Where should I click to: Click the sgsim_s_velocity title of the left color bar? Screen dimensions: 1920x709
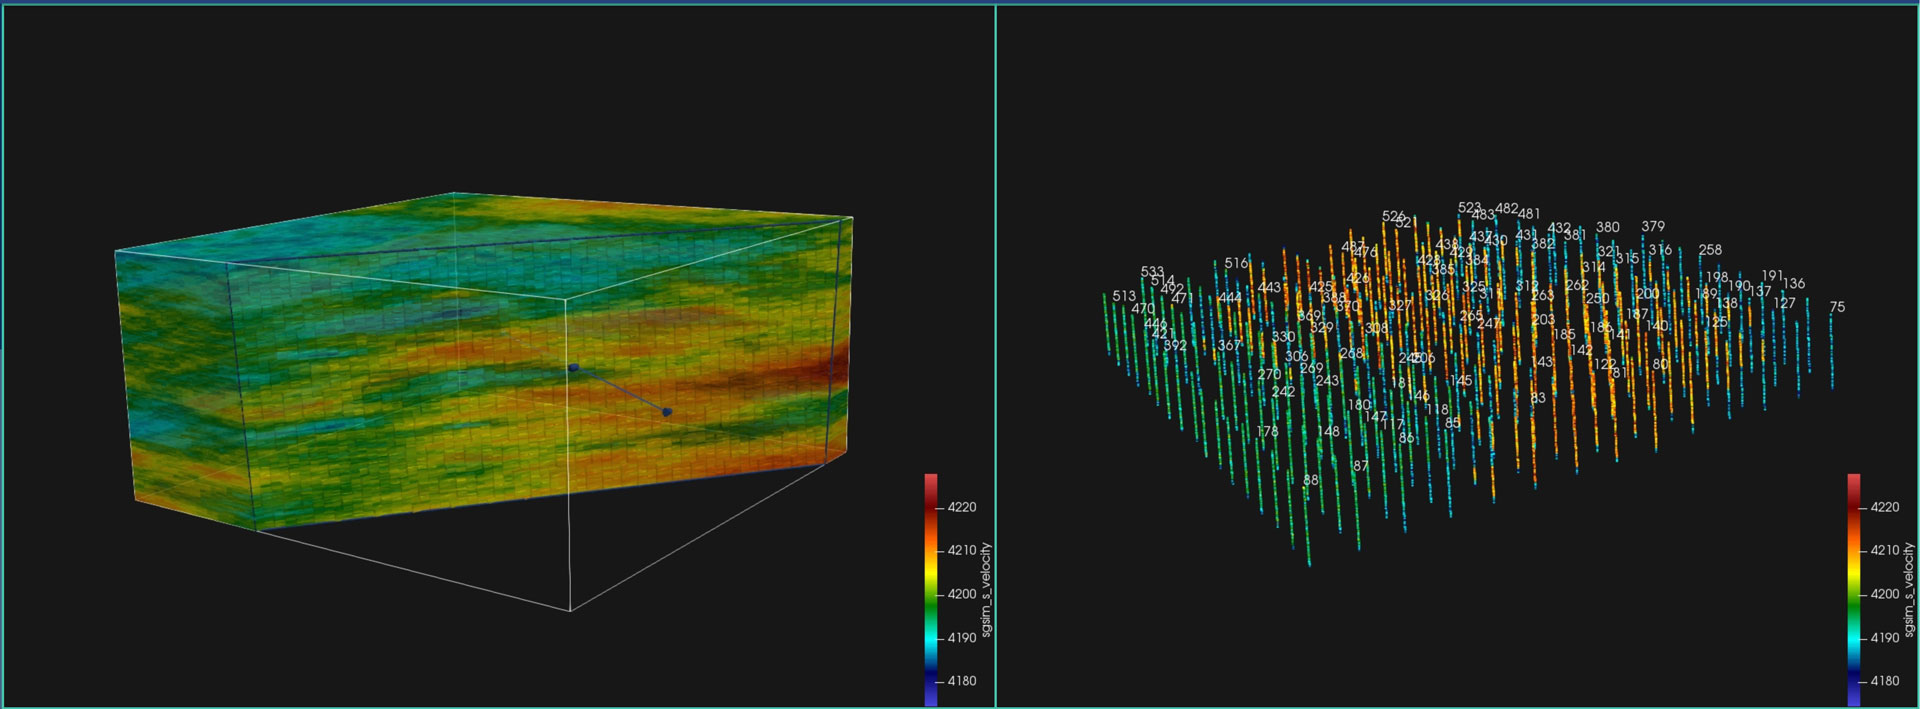986,590
